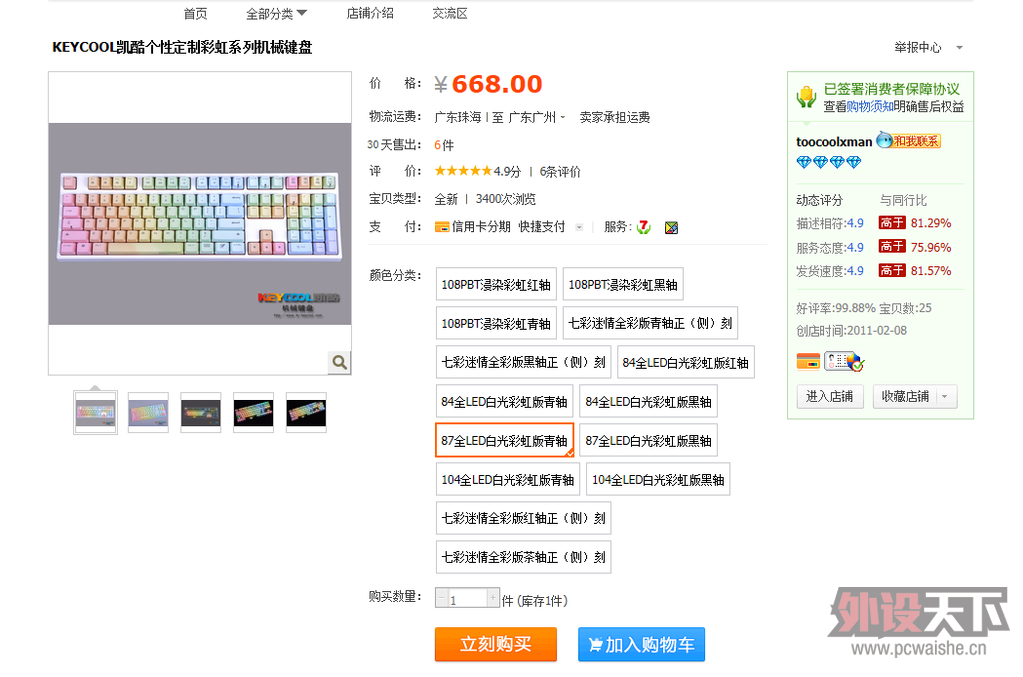Click the magnifier zoom icon on product image
This screenshot has height=677, width=1023.
(x=339, y=362)
